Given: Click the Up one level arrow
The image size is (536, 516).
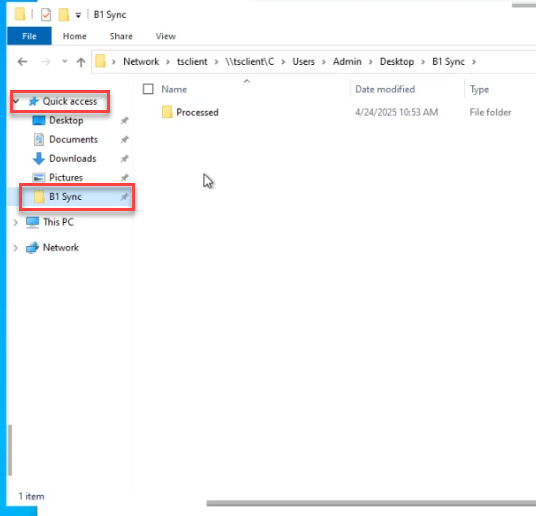Looking at the screenshot, I should pos(81,62).
